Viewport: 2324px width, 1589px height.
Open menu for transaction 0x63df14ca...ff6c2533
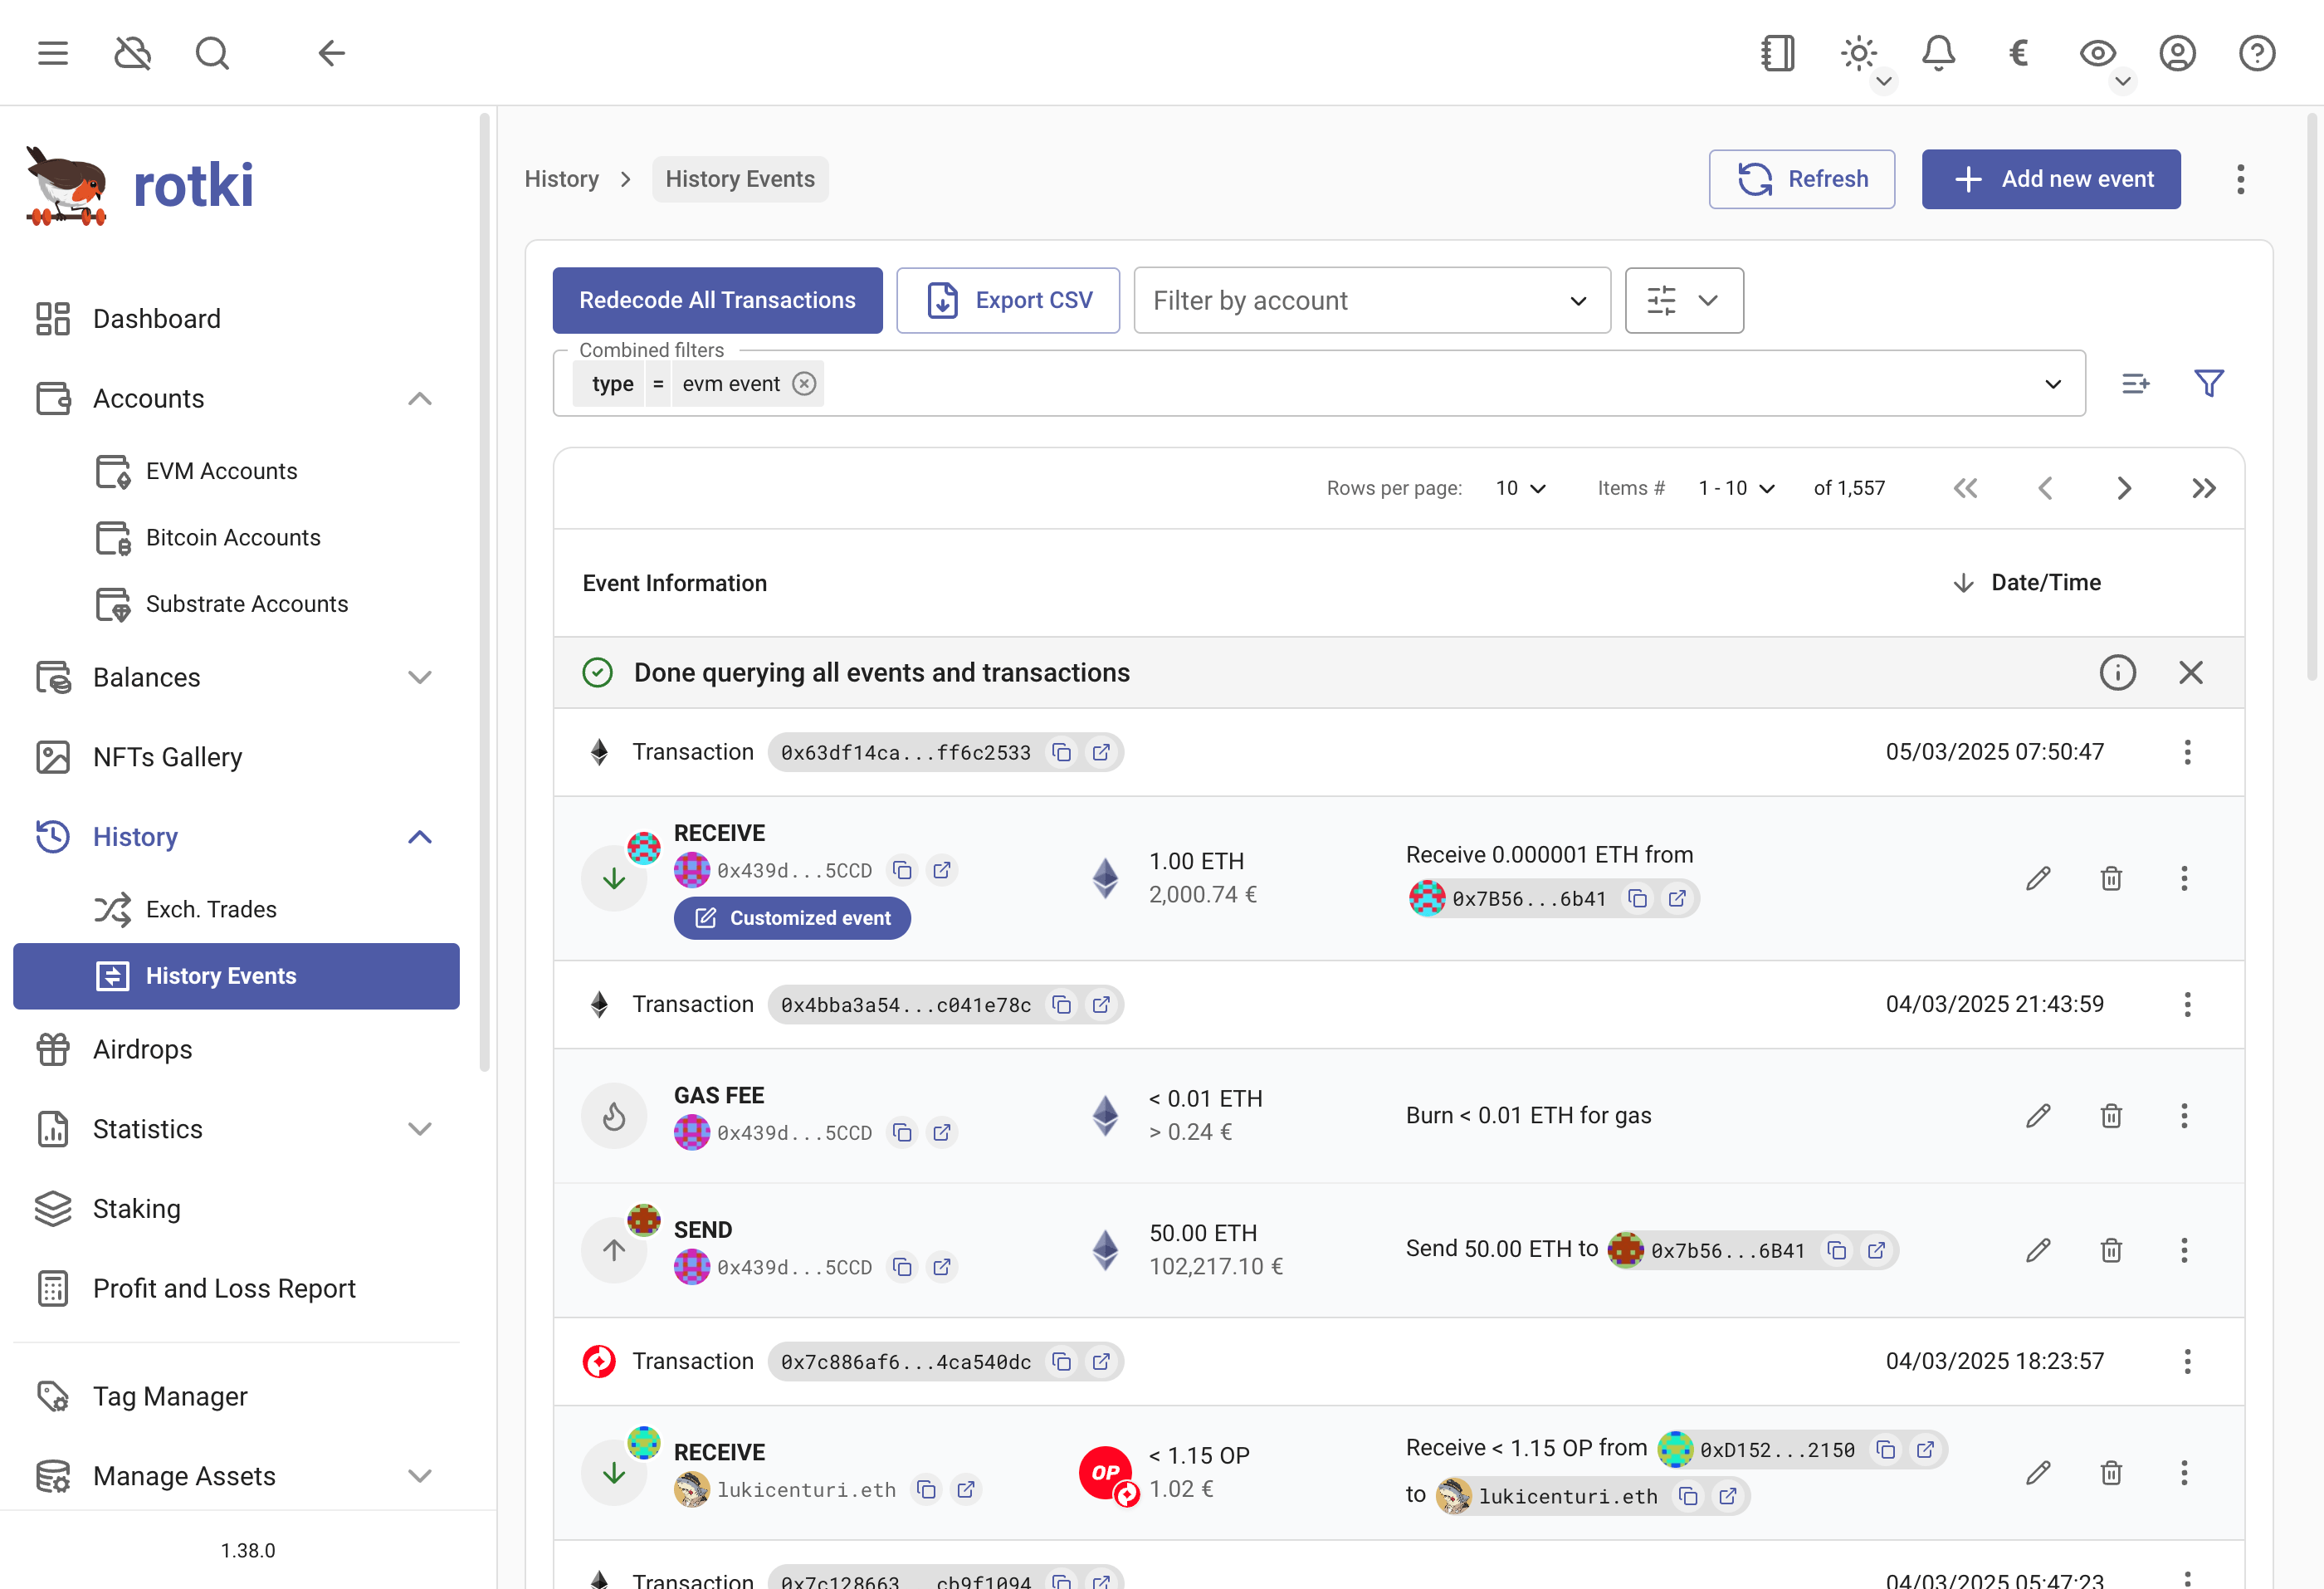(x=2188, y=753)
